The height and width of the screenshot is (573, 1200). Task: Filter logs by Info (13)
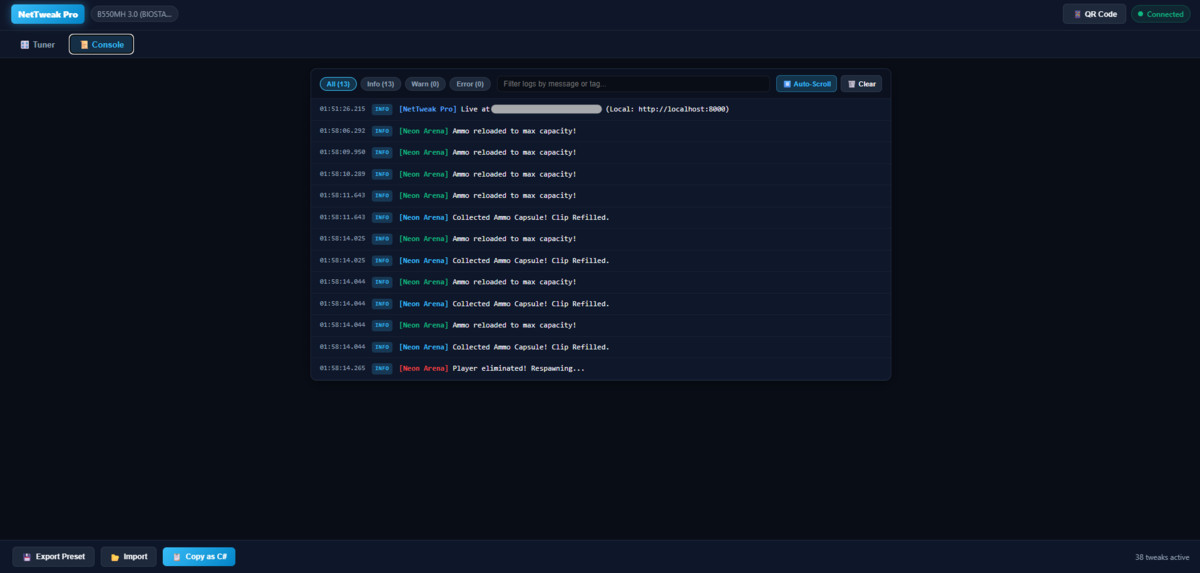pyautogui.click(x=381, y=84)
